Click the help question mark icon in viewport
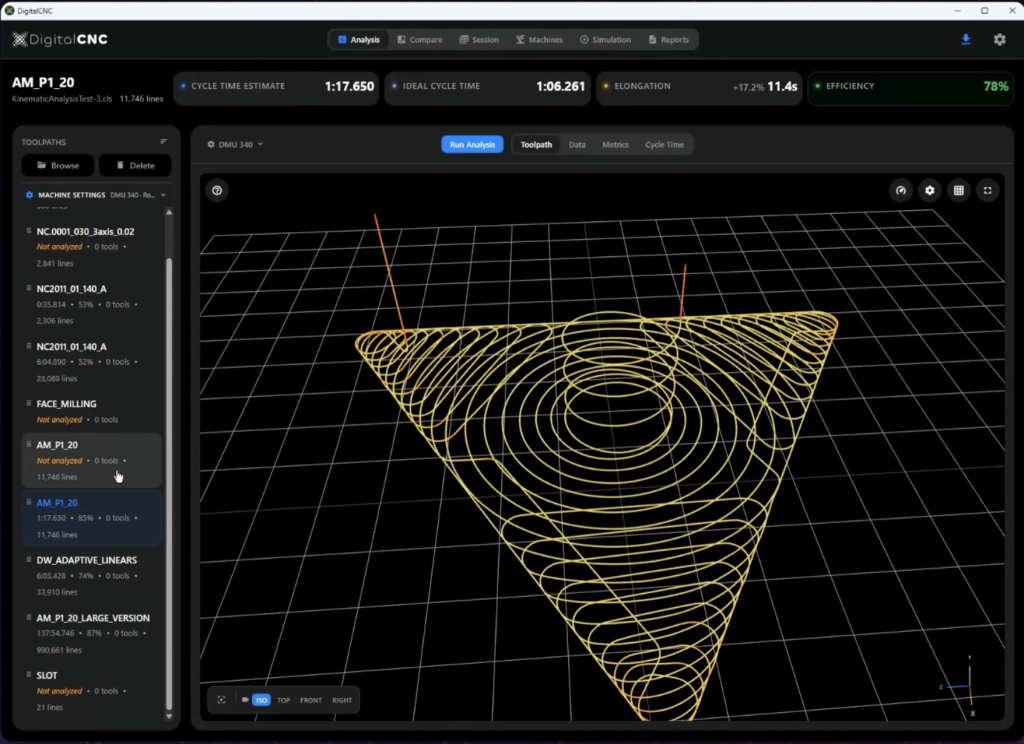This screenshot has width=1024, height=744. coord(217,190)
